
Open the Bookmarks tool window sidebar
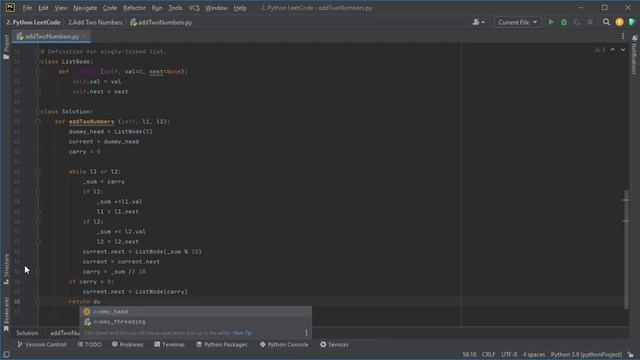[6, 314]
